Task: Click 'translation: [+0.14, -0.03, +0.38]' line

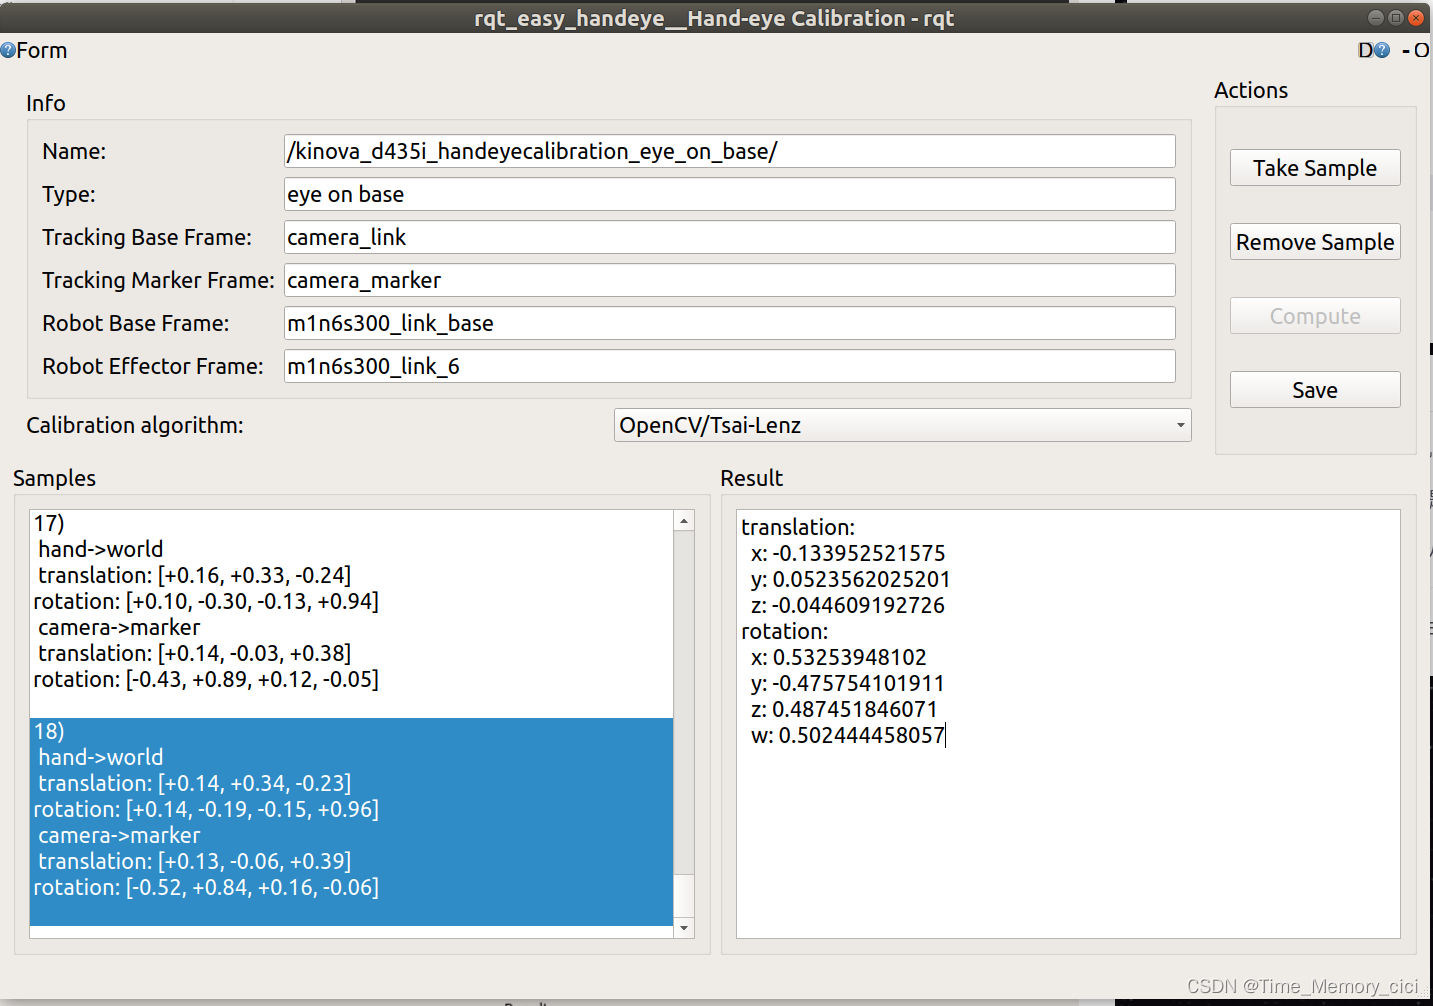Action: [x=194, y=653]
